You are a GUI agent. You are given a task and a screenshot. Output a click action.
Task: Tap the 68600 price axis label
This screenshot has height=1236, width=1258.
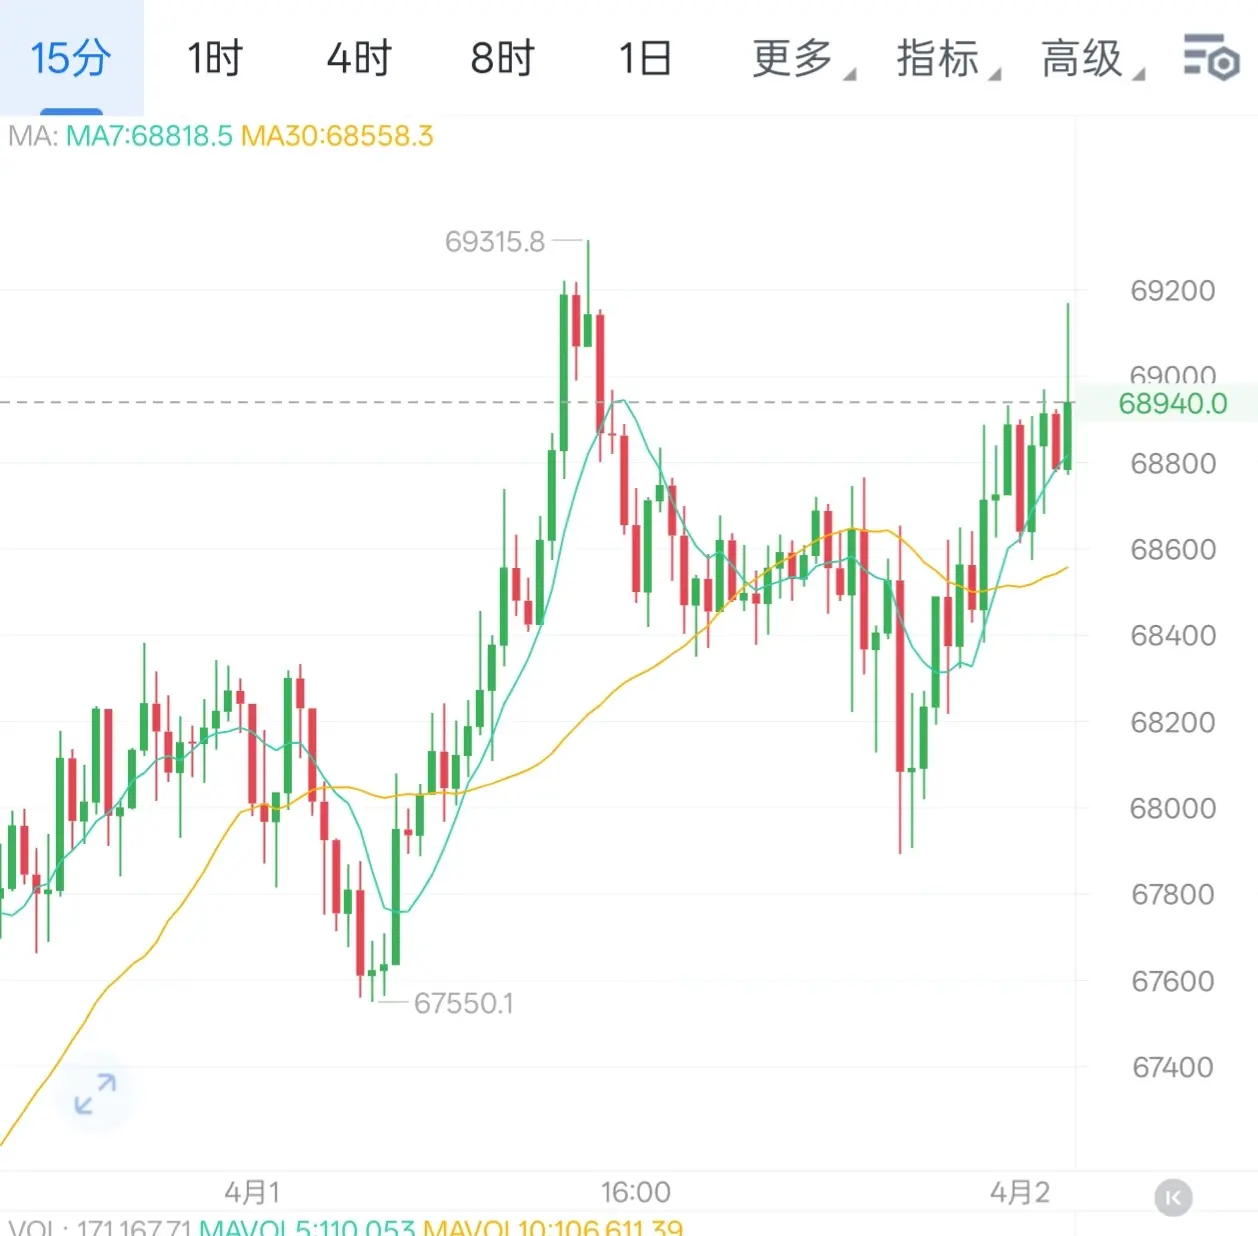click(1173, 550)
